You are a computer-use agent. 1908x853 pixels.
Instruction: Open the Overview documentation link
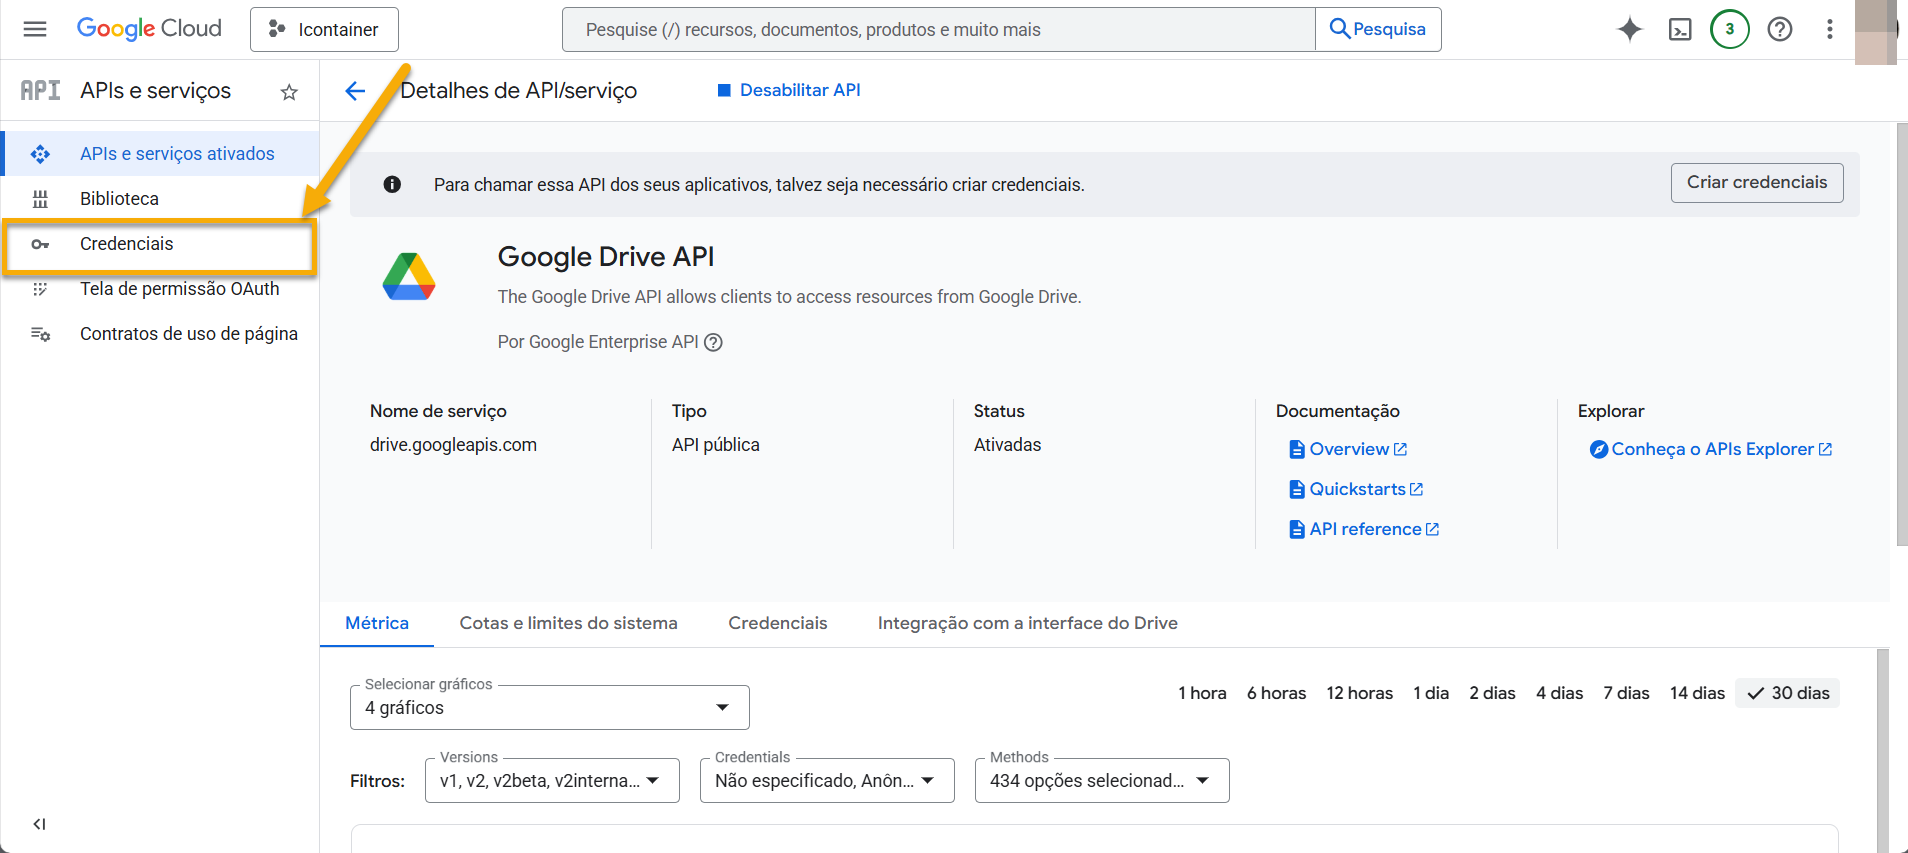[x=1348, y=449]
